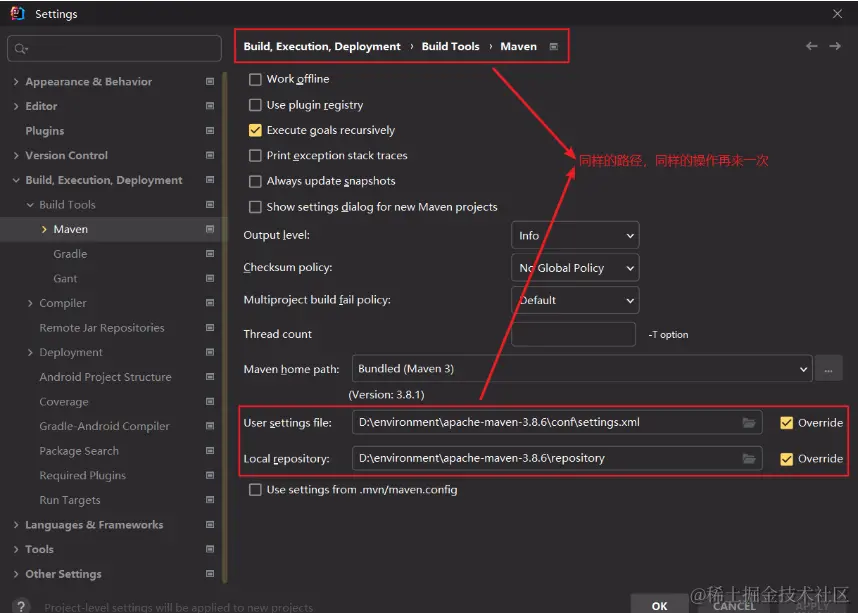Enable Use plugin registry checkbox
The image size is (858, 613).
point(255,105)
